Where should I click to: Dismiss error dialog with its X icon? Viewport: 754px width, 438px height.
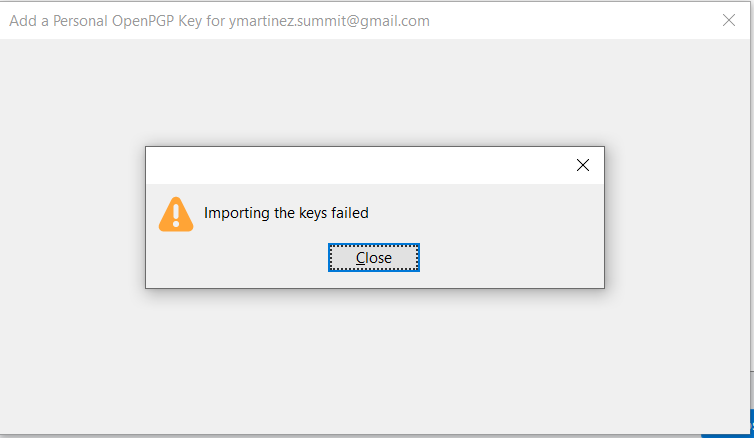(x=583, y=166)
